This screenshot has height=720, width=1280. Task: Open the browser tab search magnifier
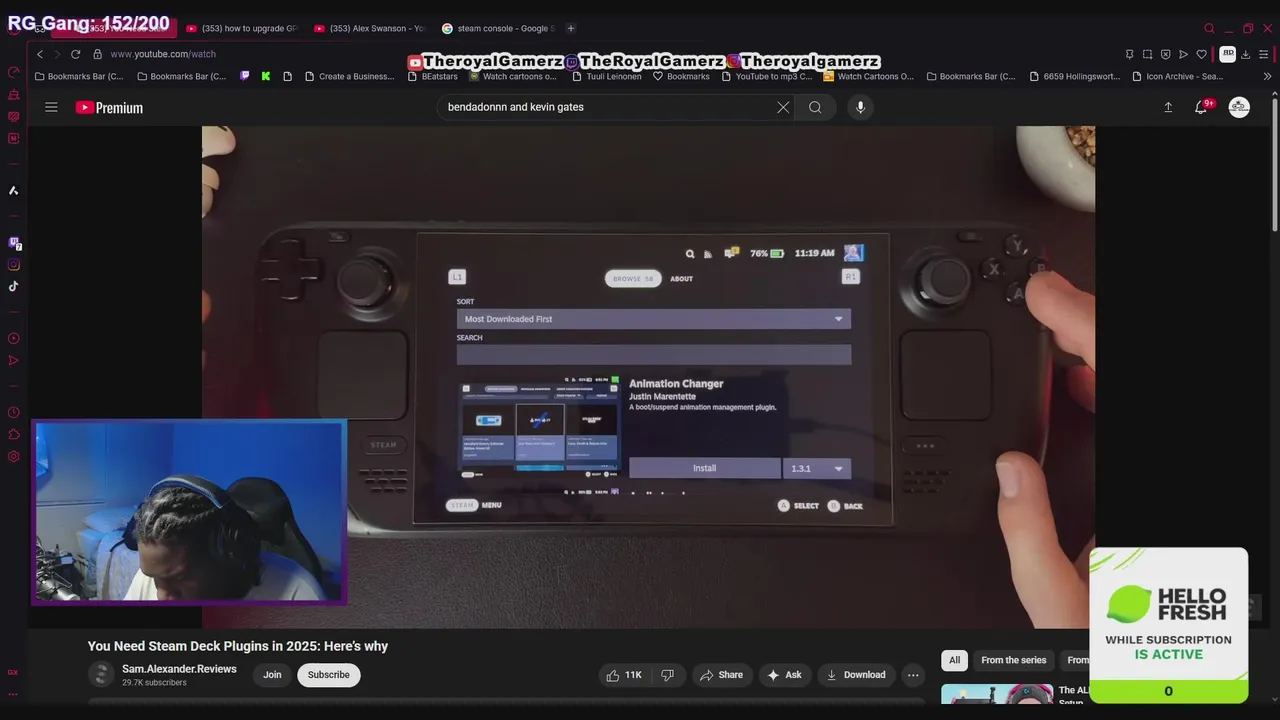[x=1209, y=28]
